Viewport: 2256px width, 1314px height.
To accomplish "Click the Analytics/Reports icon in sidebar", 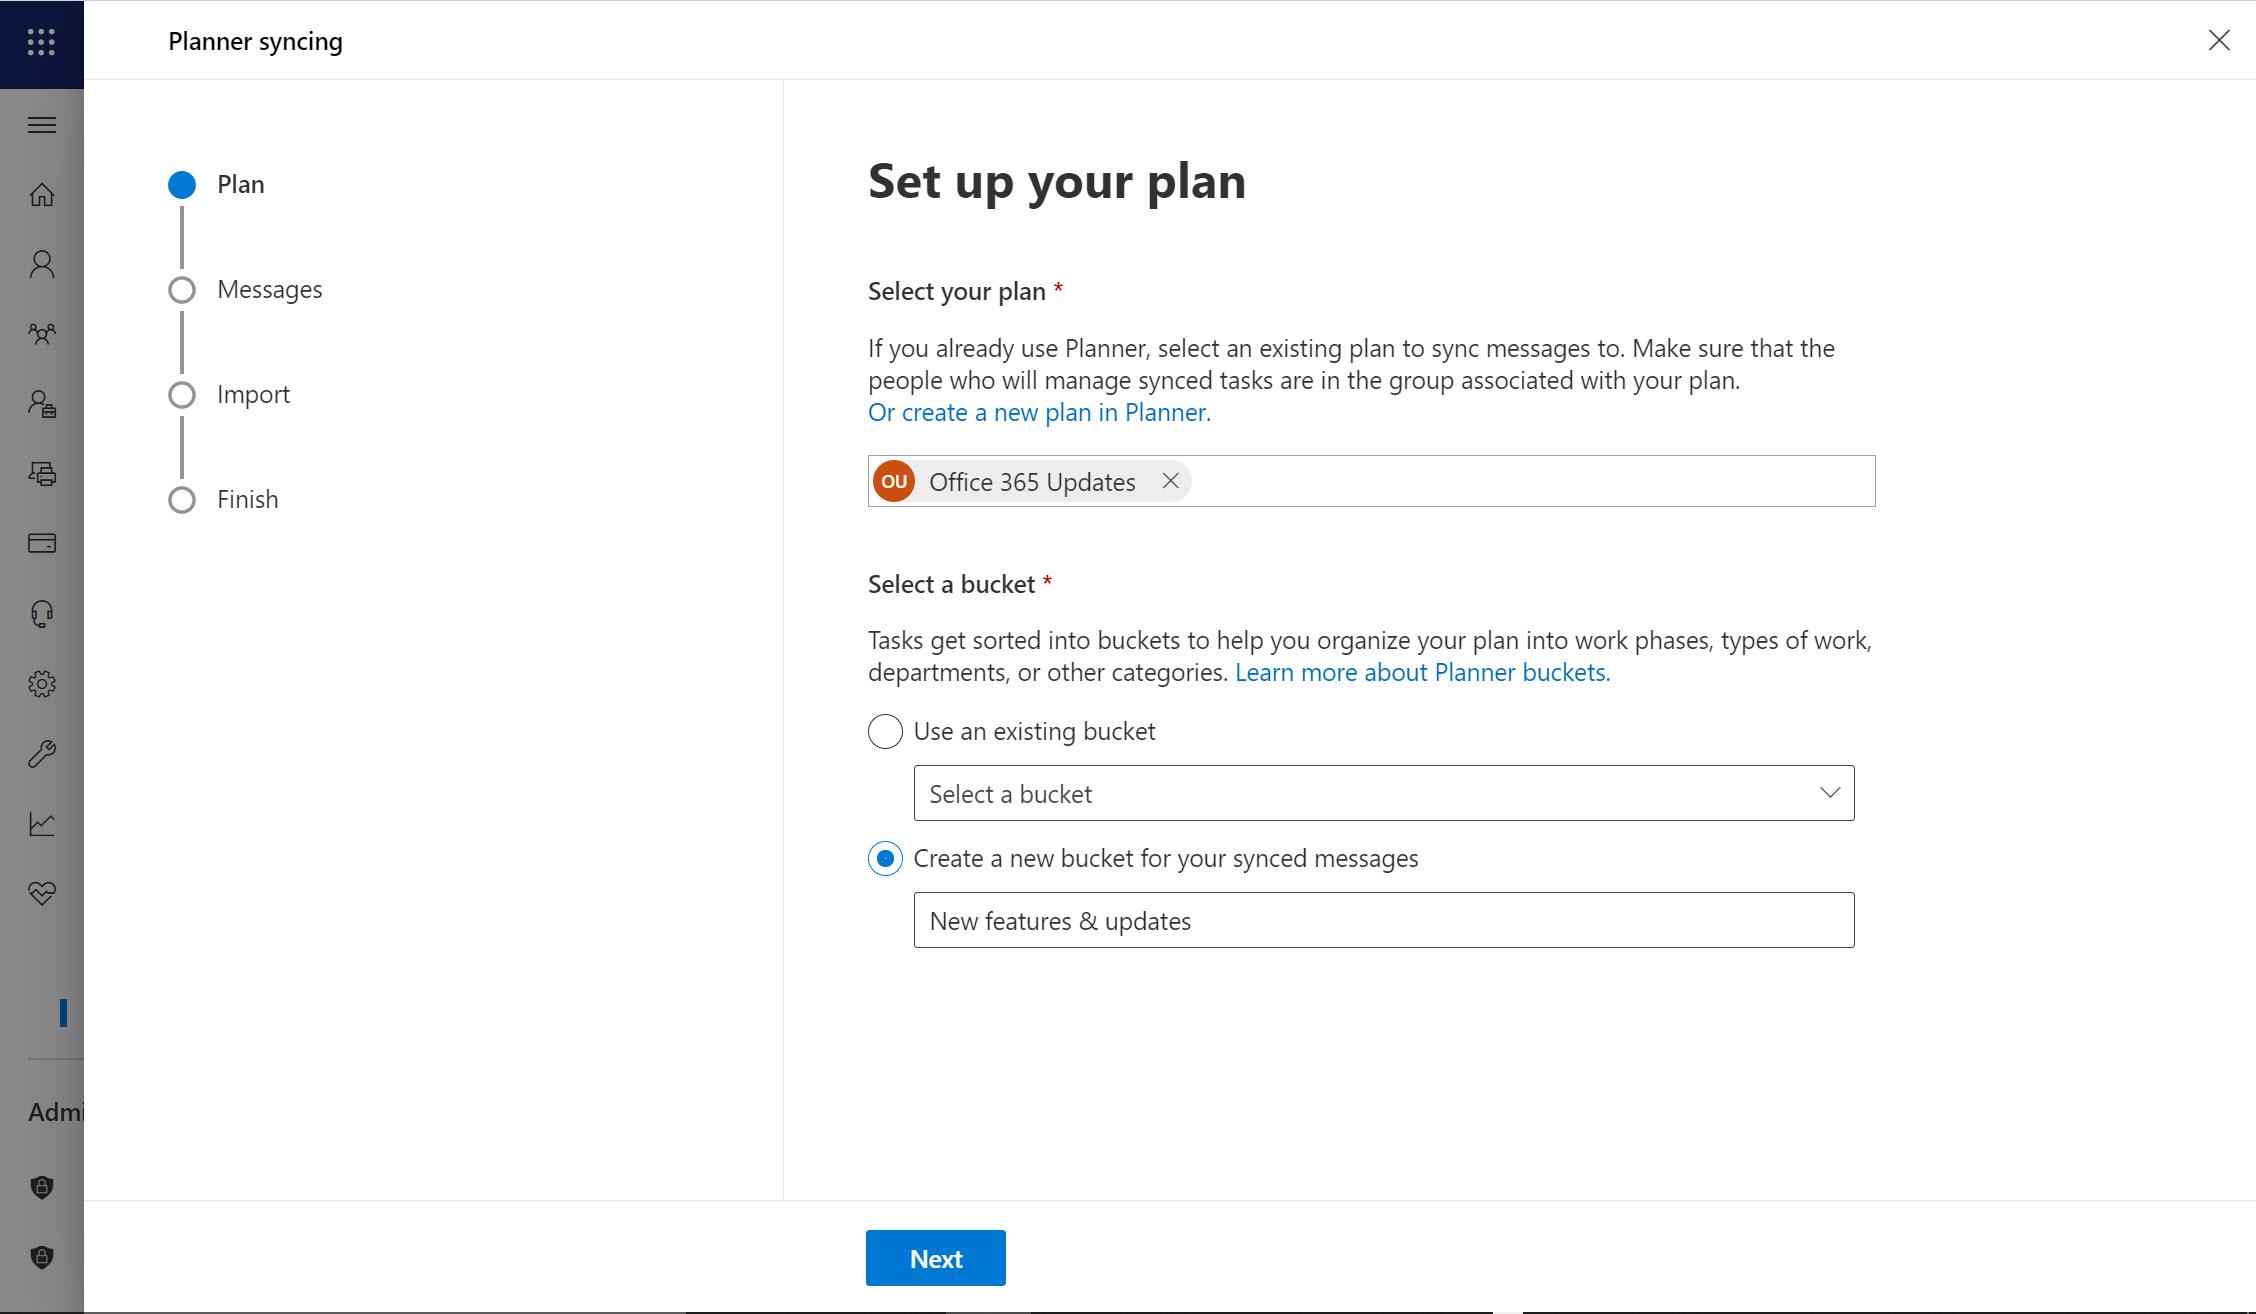I will [42, 823].
